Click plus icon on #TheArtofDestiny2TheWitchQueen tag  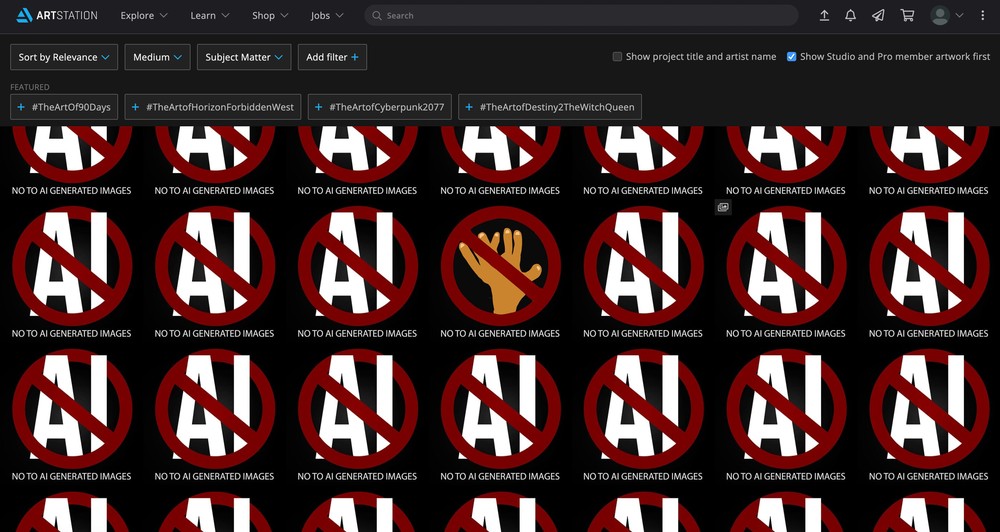point(469,107)
